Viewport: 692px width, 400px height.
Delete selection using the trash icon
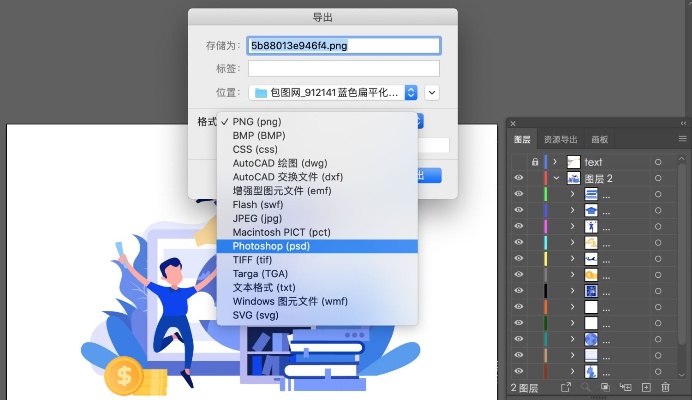tap(665, 387)
